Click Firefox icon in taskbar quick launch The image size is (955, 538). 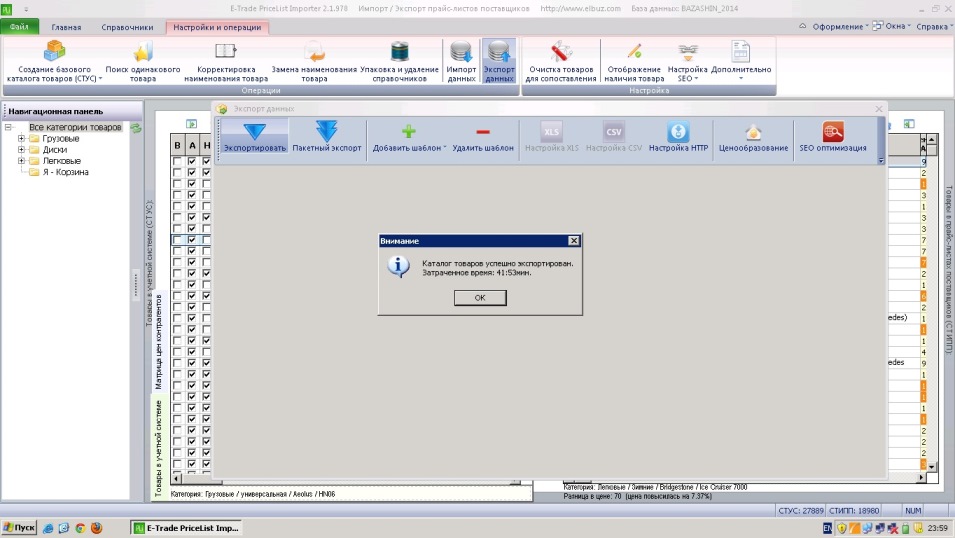96,528
